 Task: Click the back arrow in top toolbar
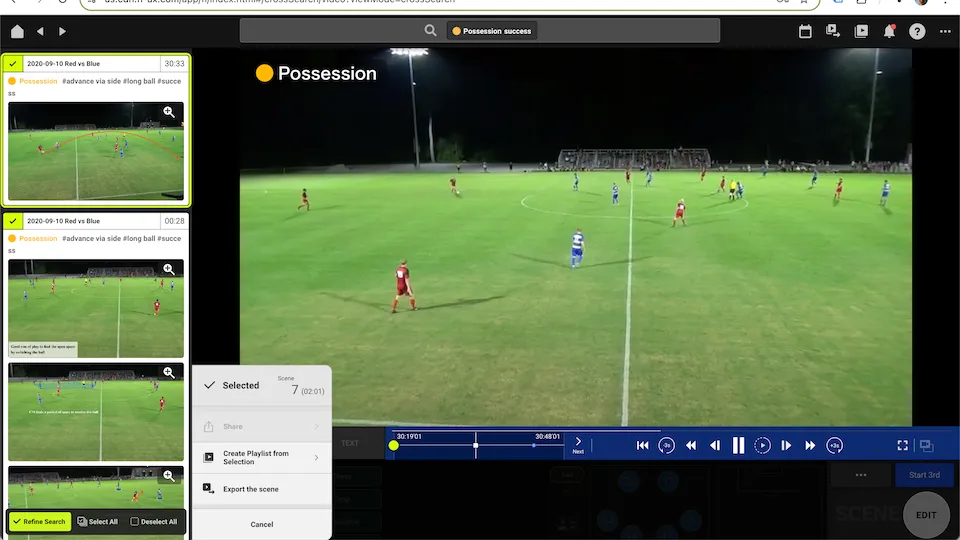[40, 31]
